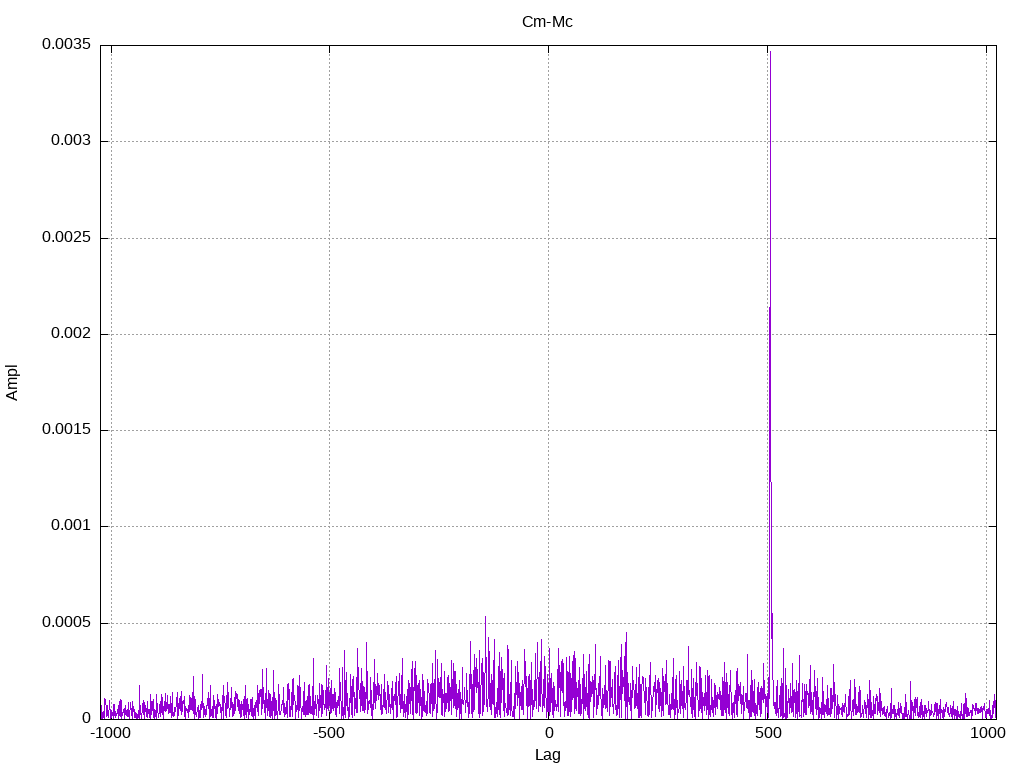The height and width of the screenshot is (768, 1024).
Task: Click the y-axis zero tick label
Action: [x=86, y=718]
